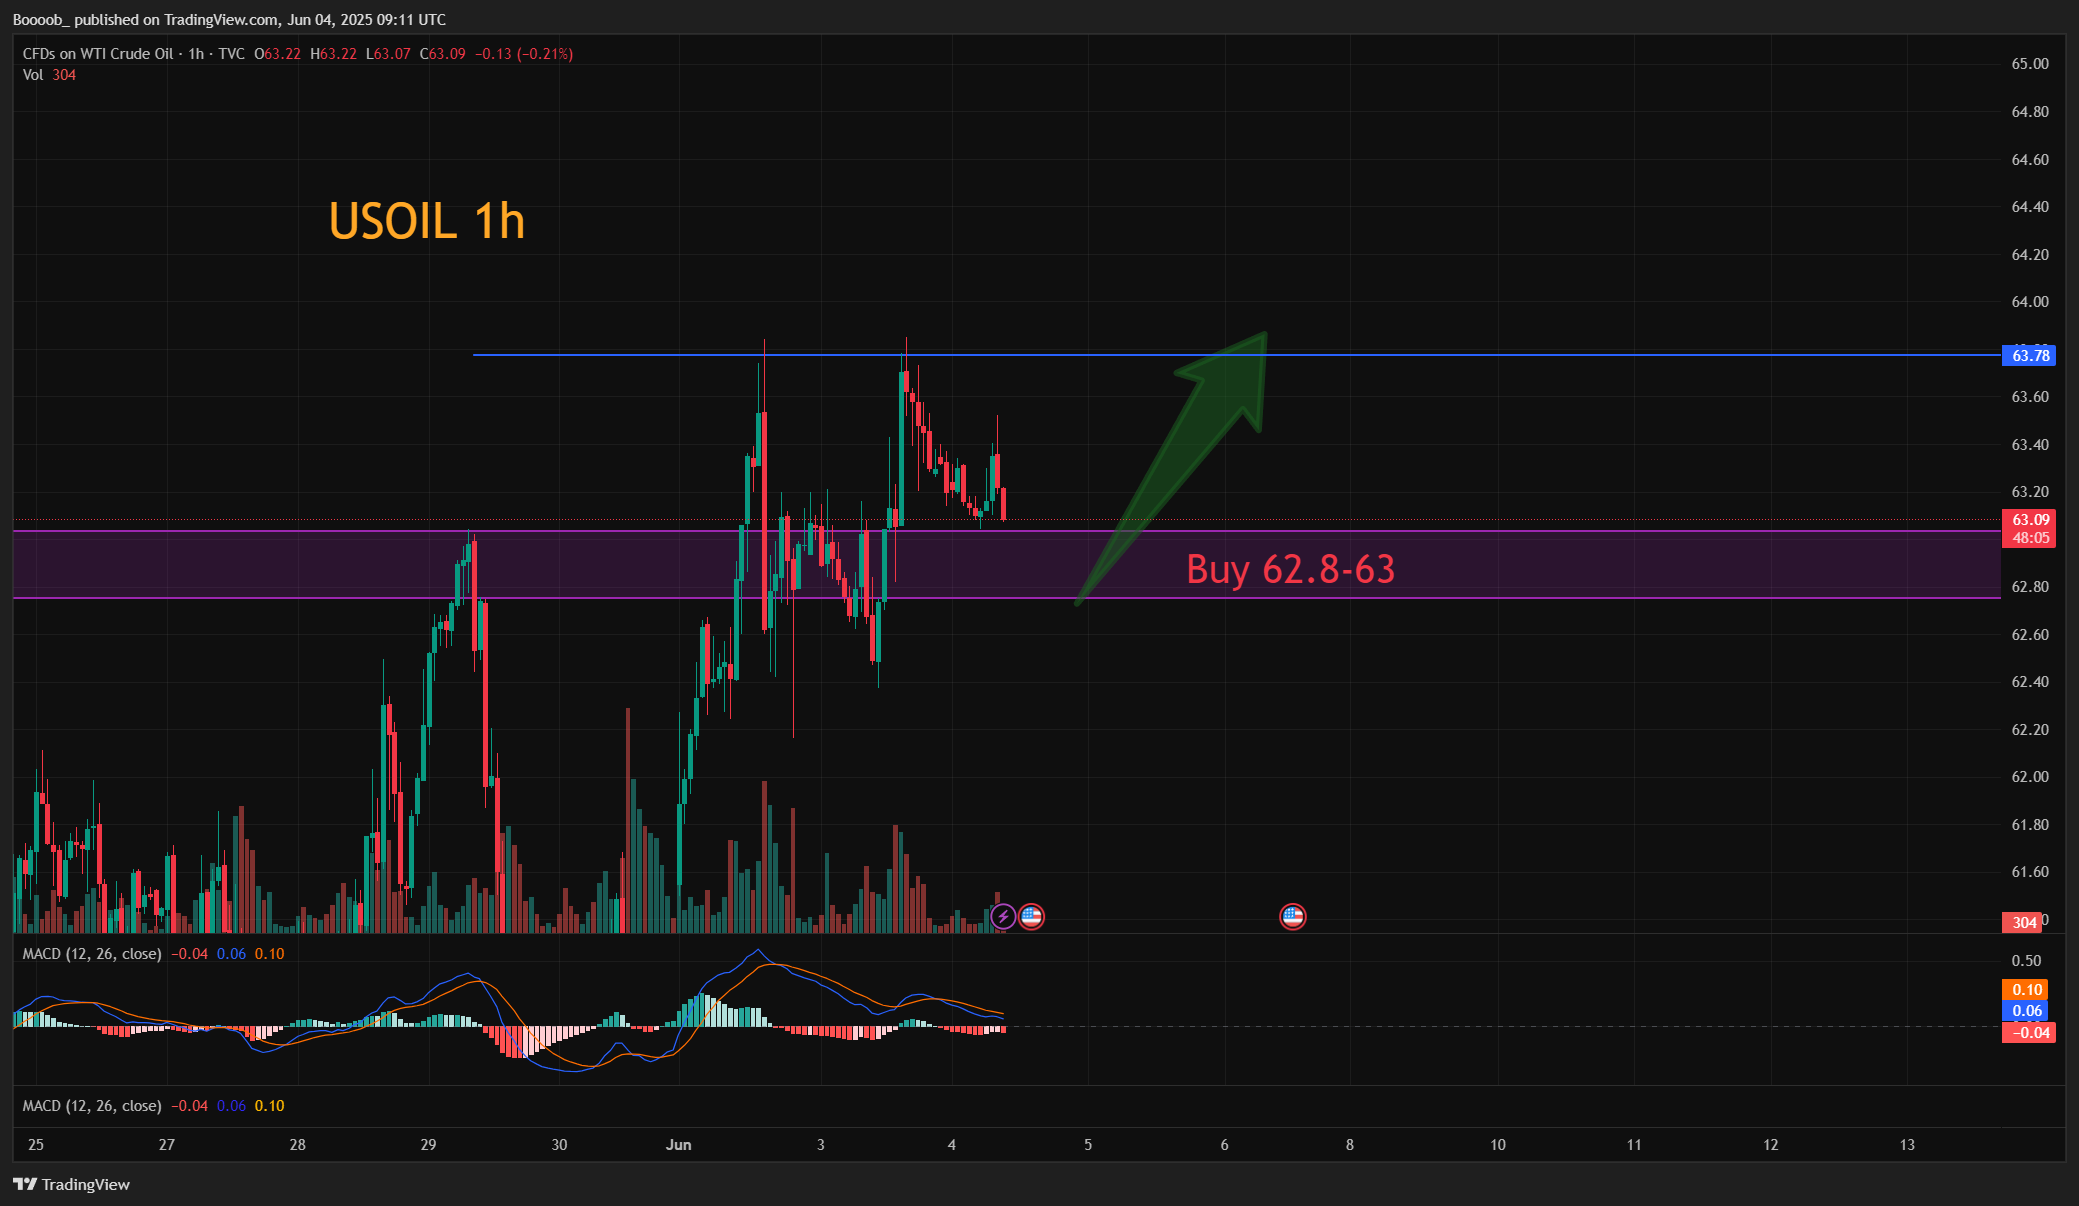
Task: Click the 64.00 price axis label
Action: coord(2030,302)
